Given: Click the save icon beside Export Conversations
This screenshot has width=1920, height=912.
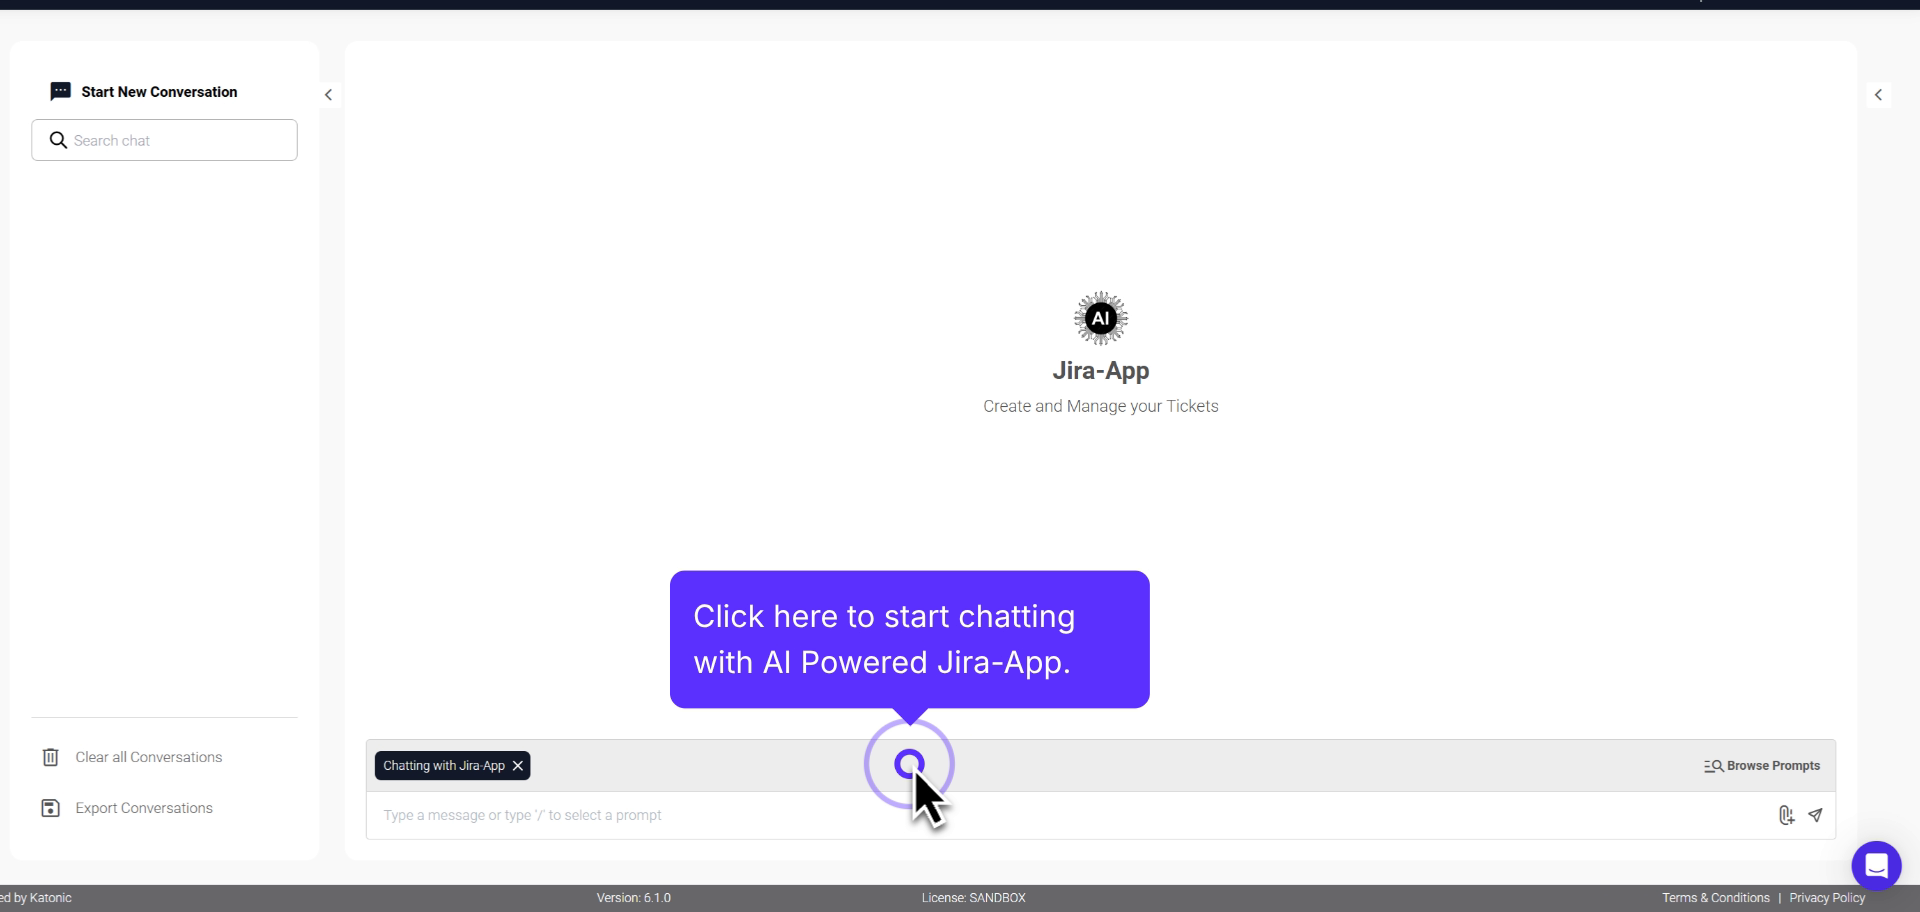Looking at the screenshot, I should coord(50,808).
